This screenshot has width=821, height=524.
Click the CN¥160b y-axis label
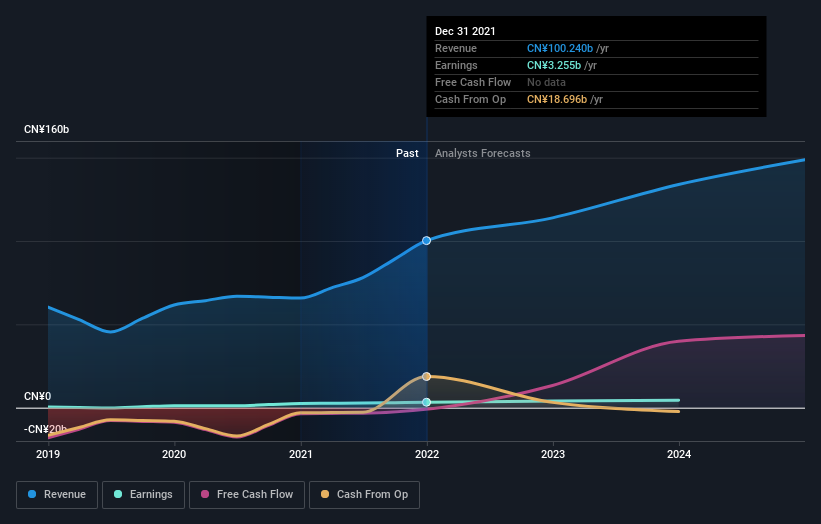47,129
